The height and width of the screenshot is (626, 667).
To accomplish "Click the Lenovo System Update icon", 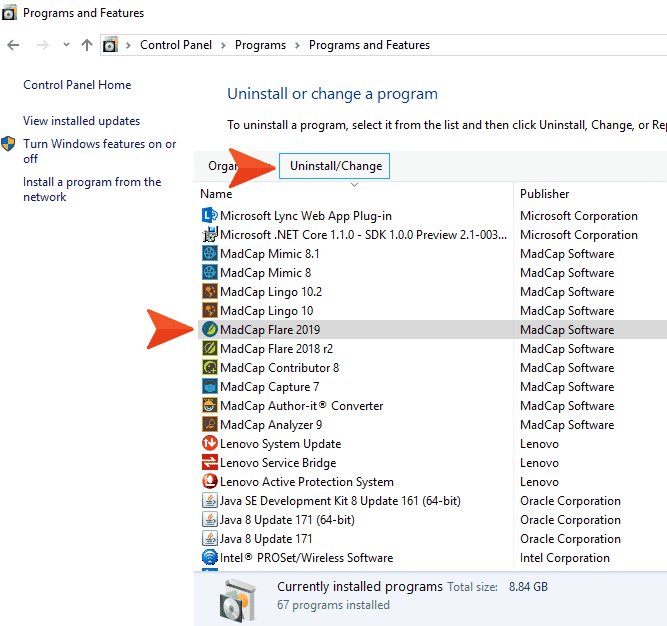I will 209,444.
